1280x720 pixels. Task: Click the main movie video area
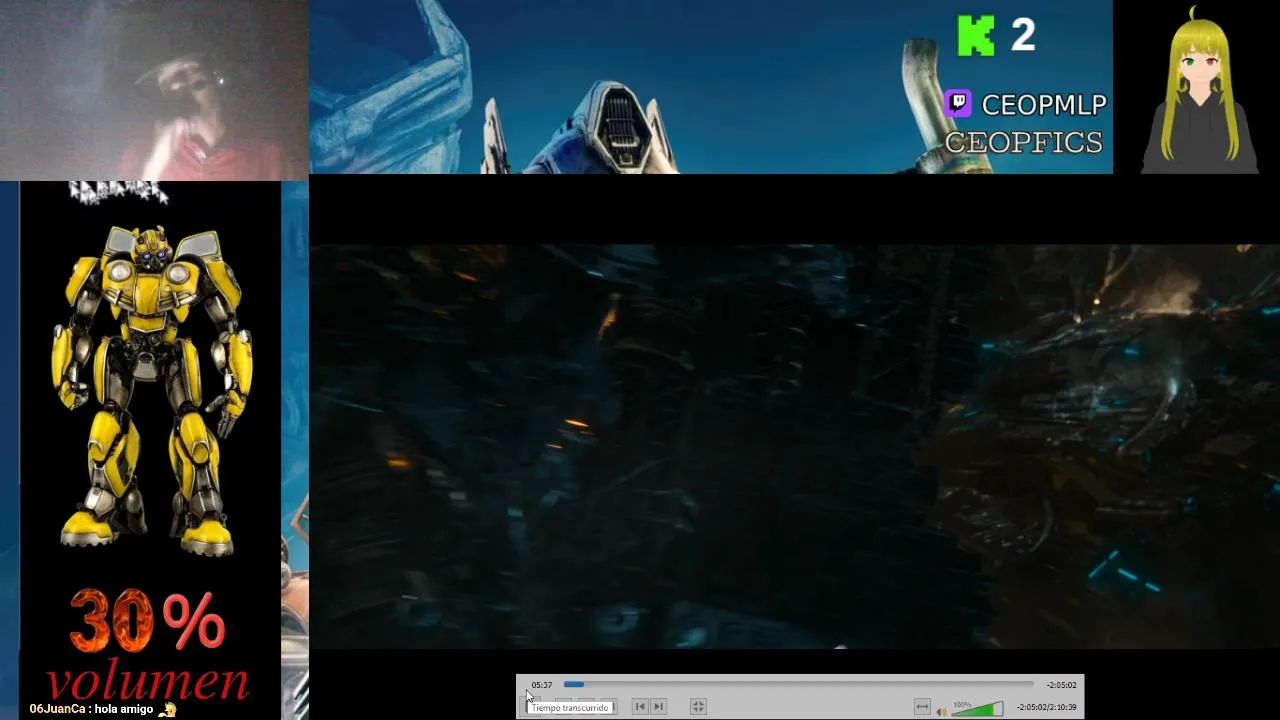point(795,446)
